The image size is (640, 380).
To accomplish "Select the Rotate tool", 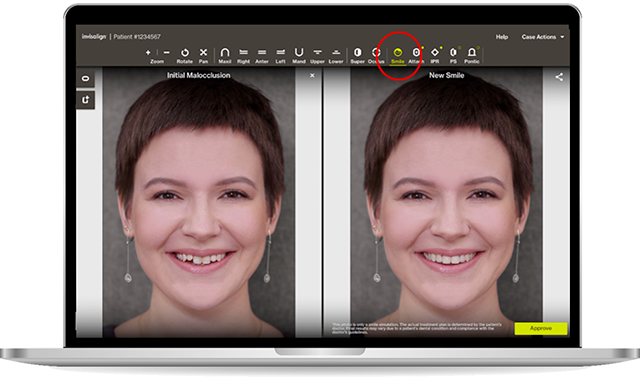I will [x=184, y=56].
